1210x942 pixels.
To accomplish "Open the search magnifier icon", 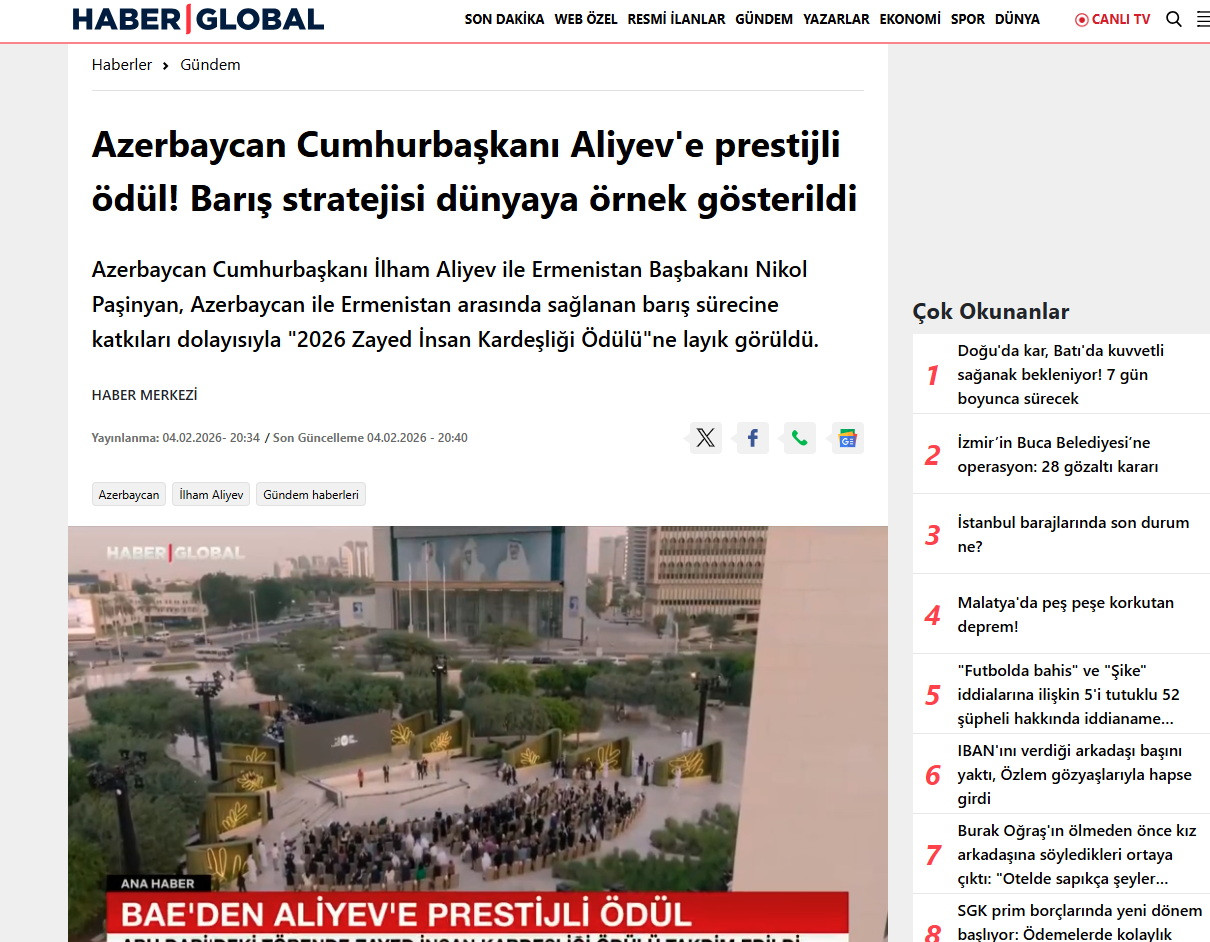I will pos(1174,19).
